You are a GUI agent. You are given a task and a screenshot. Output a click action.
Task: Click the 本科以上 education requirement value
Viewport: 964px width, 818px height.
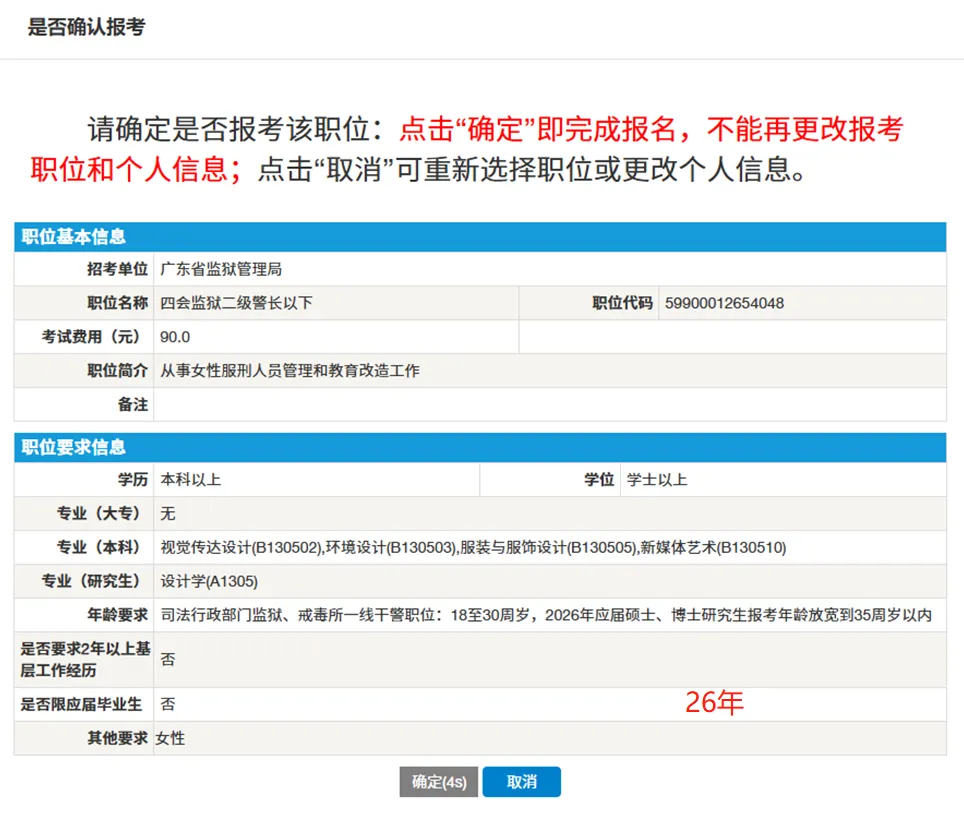tap(191, 480)
